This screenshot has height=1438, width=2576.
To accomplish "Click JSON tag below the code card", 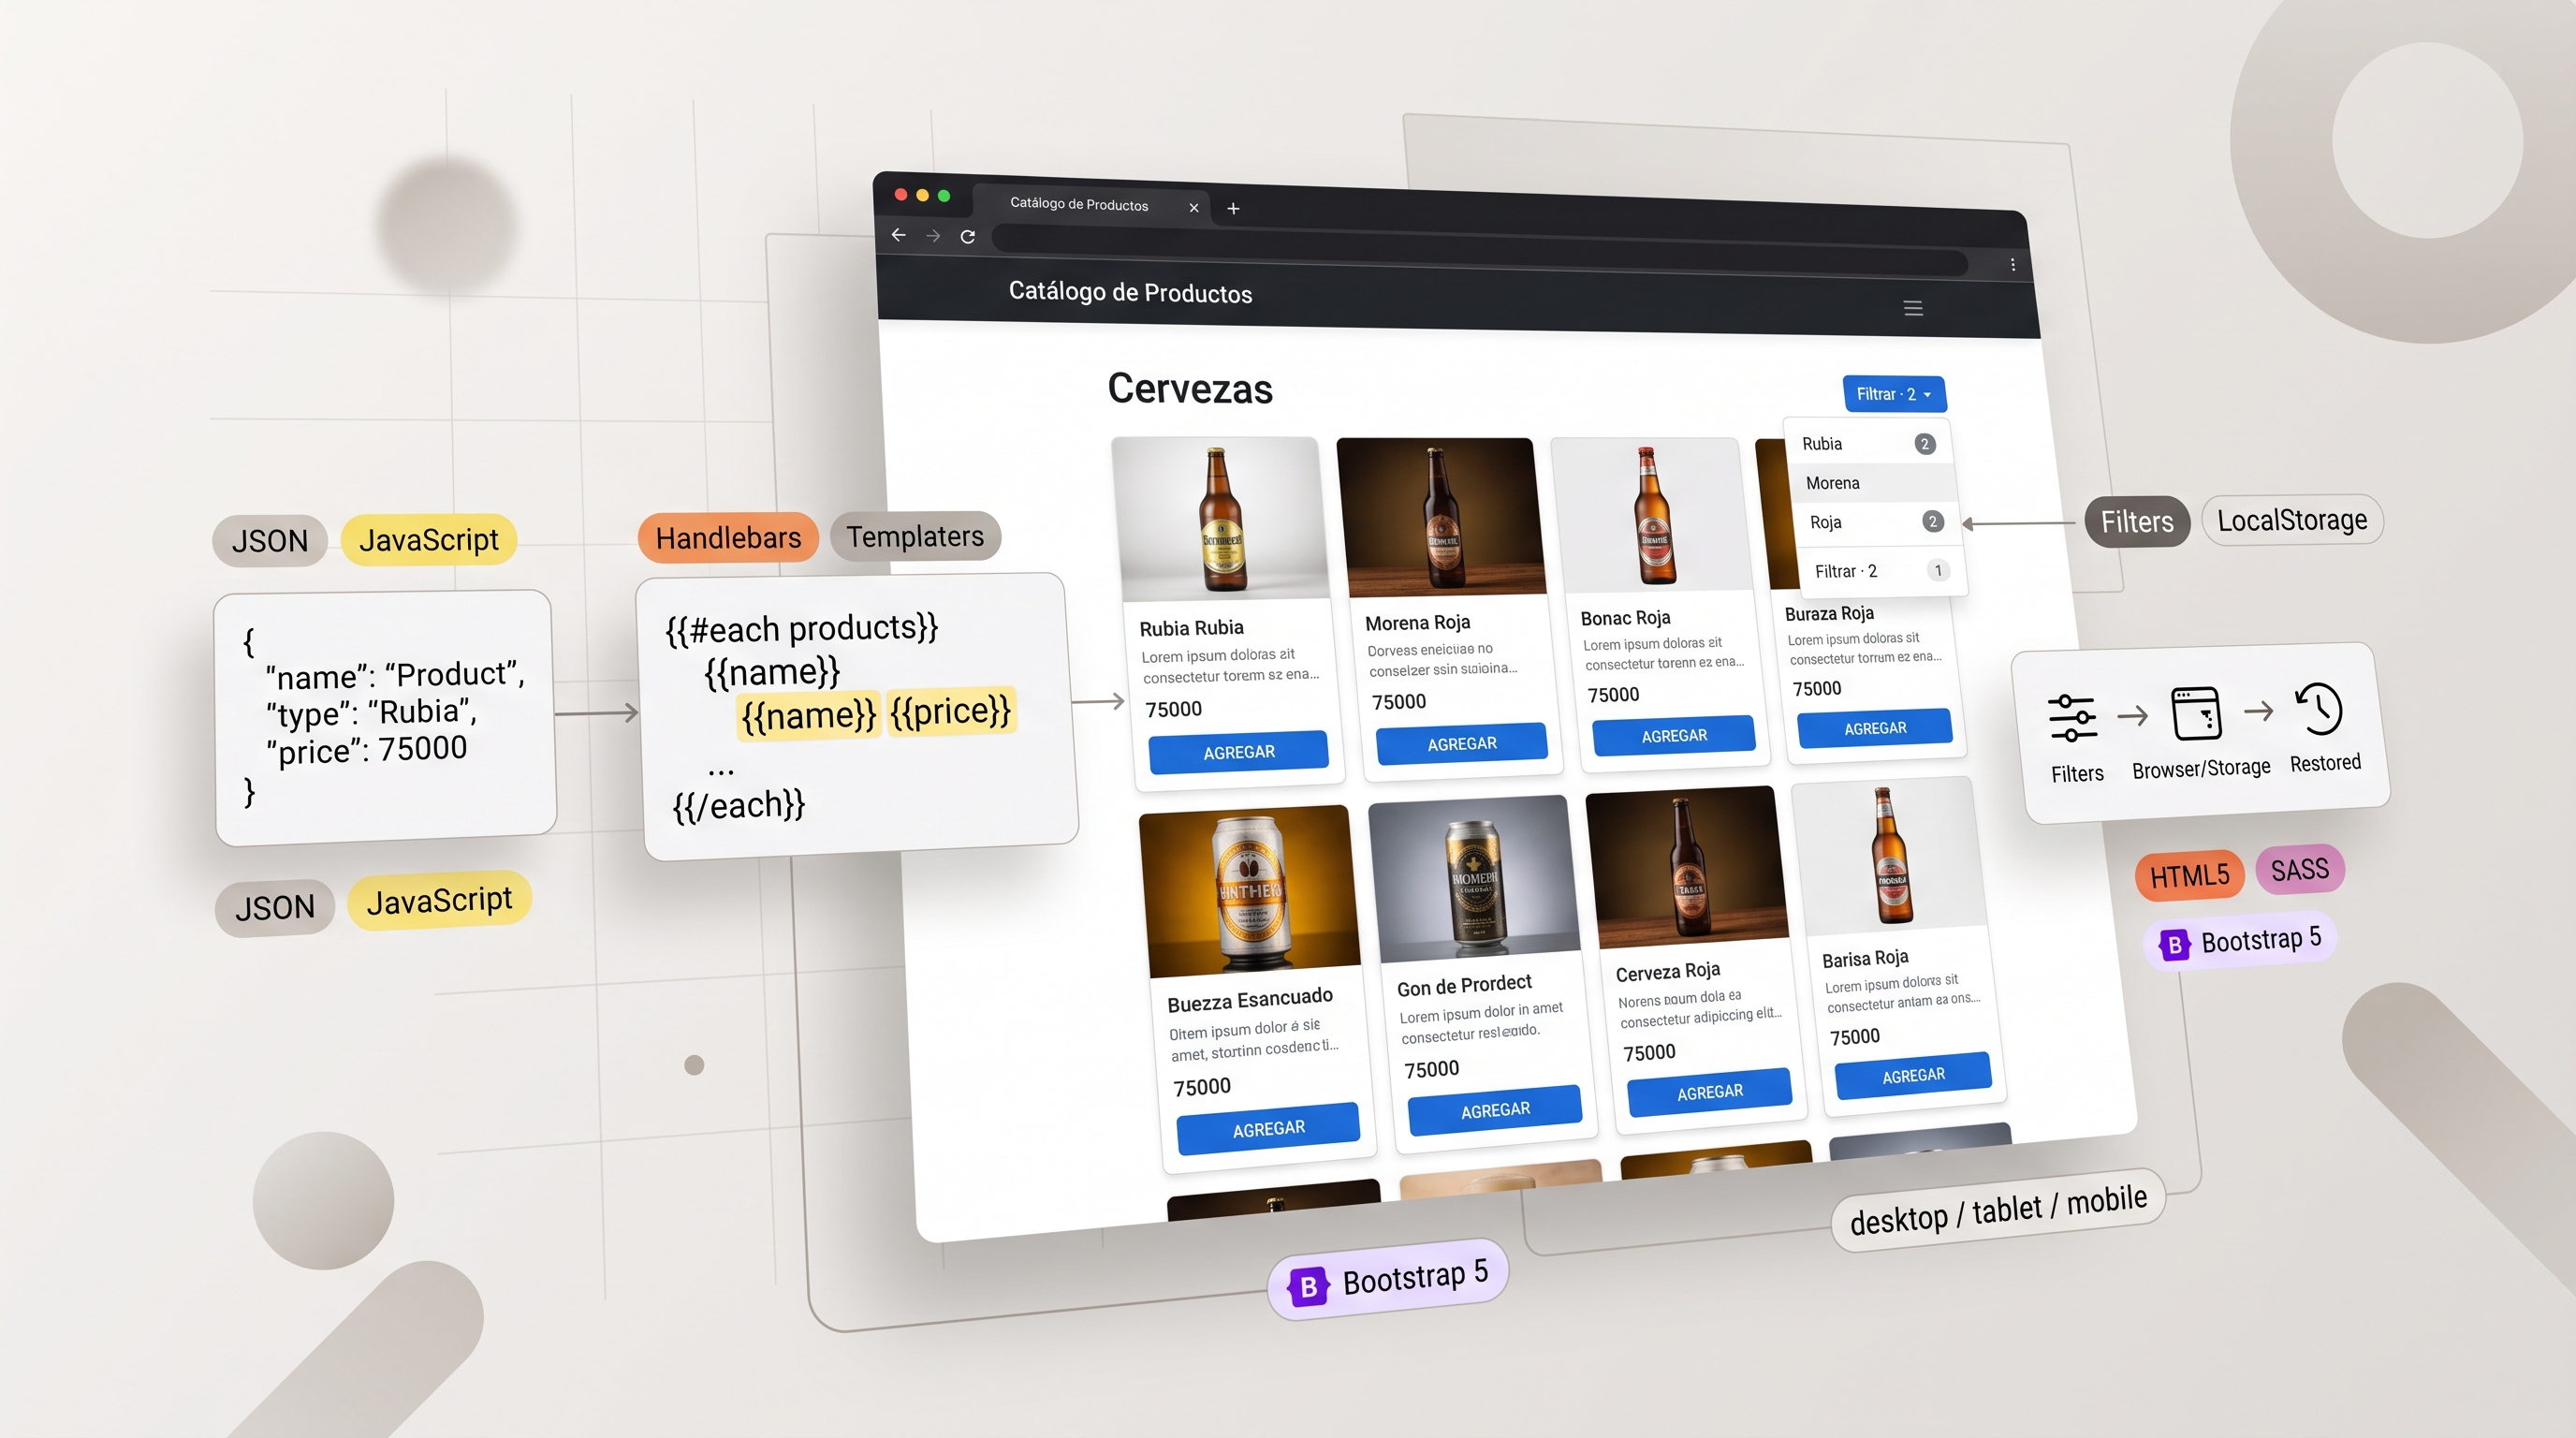I will [274, 907].
